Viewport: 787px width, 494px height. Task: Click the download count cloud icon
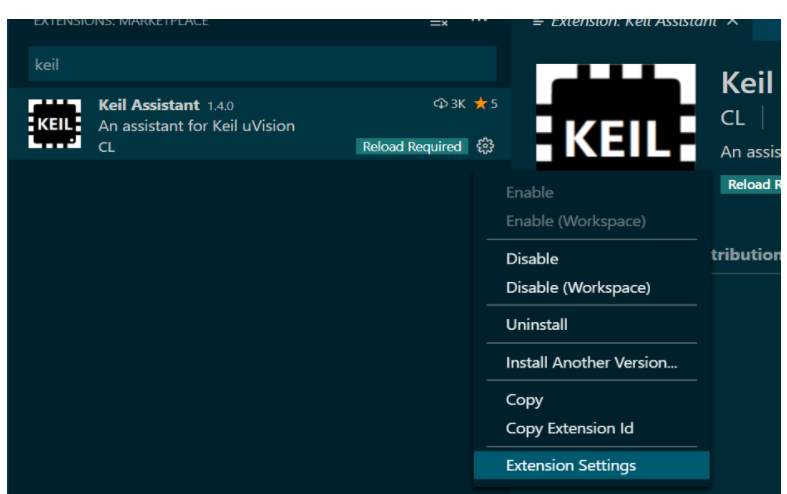440,103
